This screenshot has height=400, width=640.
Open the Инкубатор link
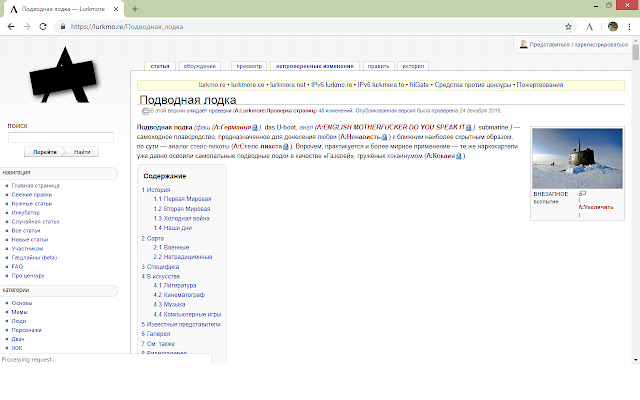pyautogui.click(x=26, y=212)
